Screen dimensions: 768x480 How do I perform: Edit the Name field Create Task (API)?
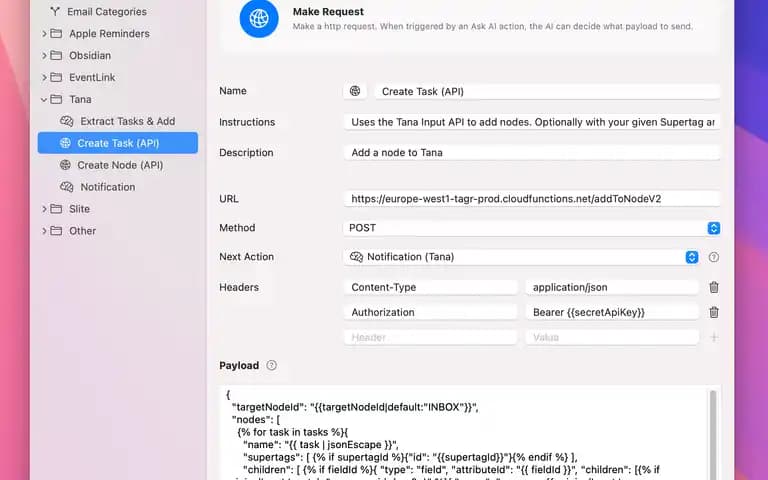547,92
